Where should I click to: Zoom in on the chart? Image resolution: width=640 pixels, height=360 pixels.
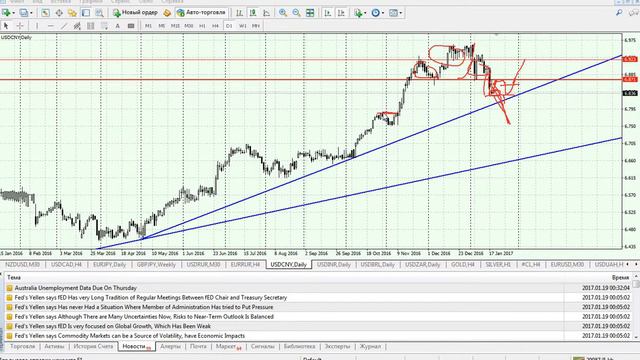tap(282, 13)
